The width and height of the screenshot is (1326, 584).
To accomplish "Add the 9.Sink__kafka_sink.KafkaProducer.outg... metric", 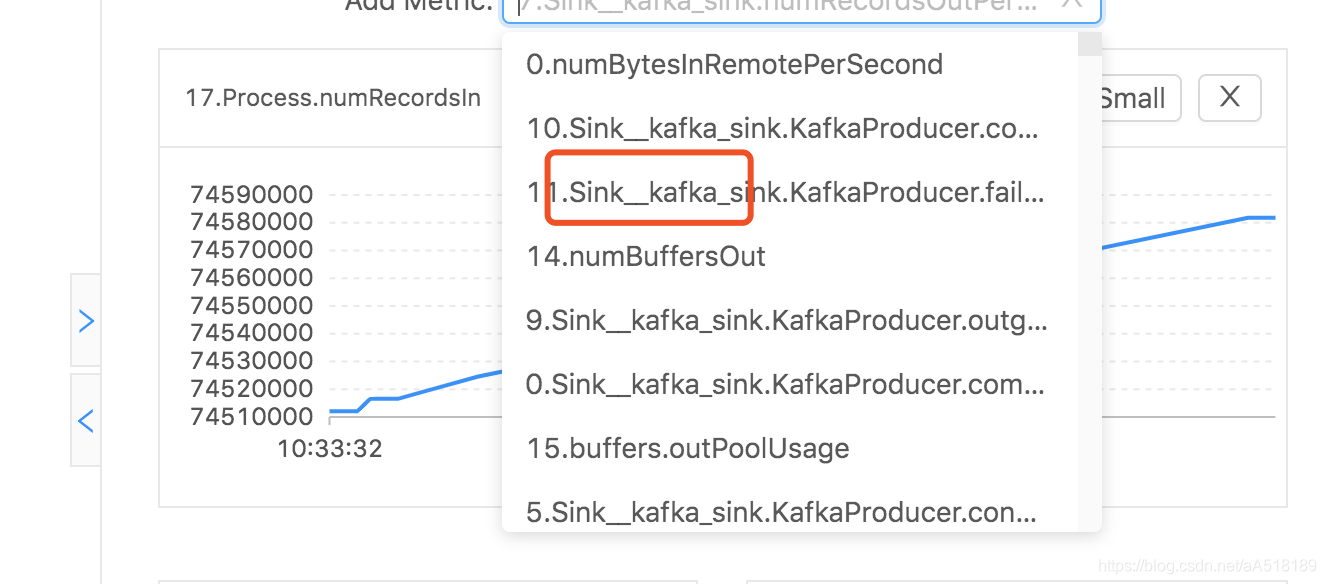I will click(x=786, y=321).
